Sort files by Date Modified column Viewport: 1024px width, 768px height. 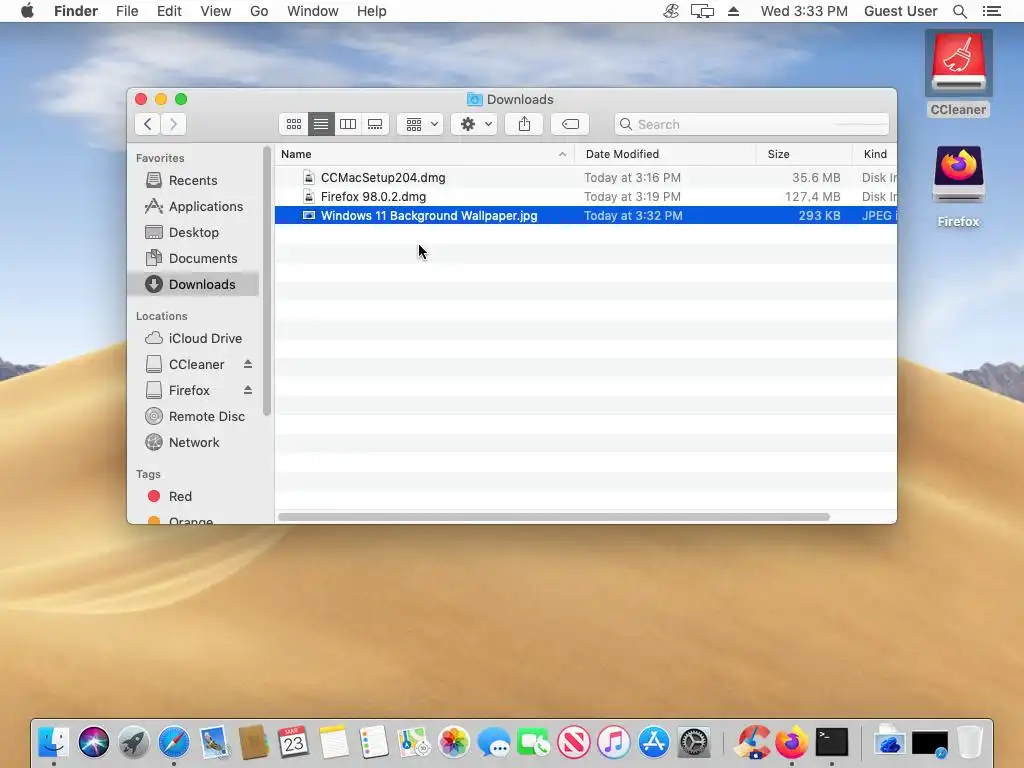[x=665, y=154]
